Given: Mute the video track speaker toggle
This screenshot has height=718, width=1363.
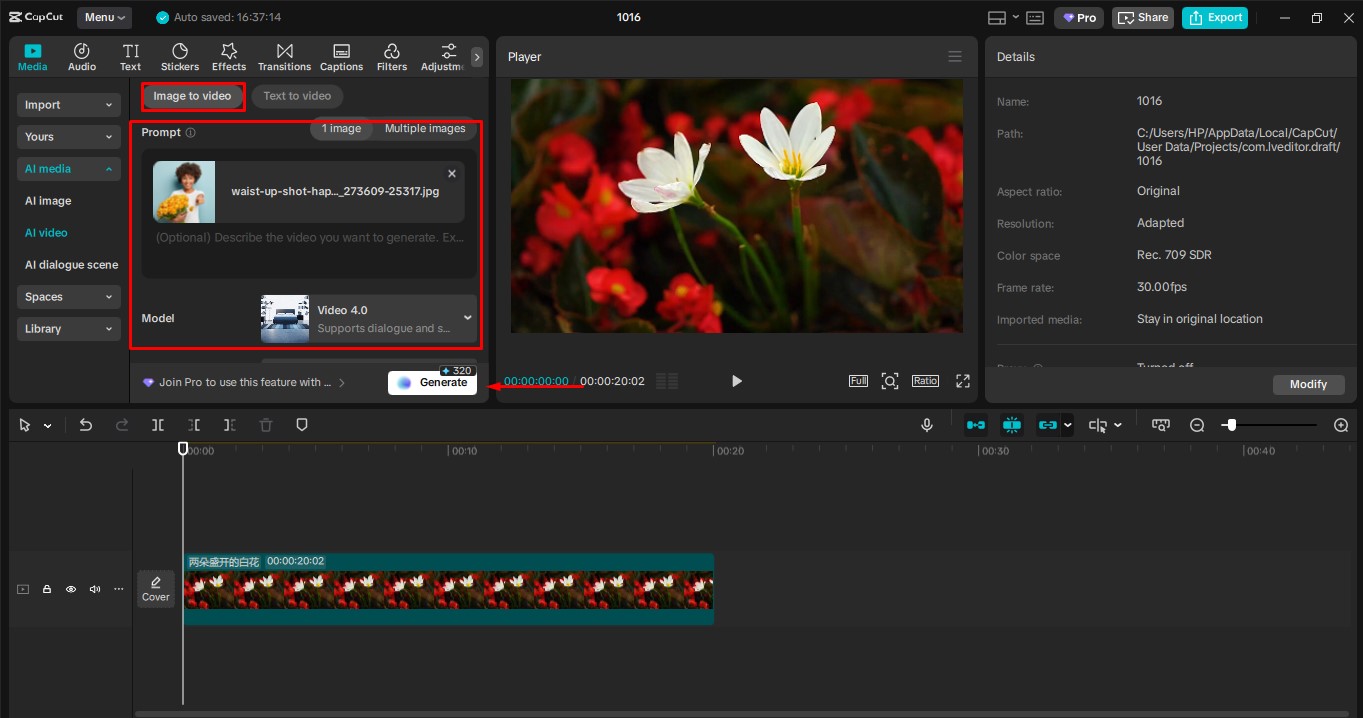Looking at the screenshot, I should tap(94, 589).
